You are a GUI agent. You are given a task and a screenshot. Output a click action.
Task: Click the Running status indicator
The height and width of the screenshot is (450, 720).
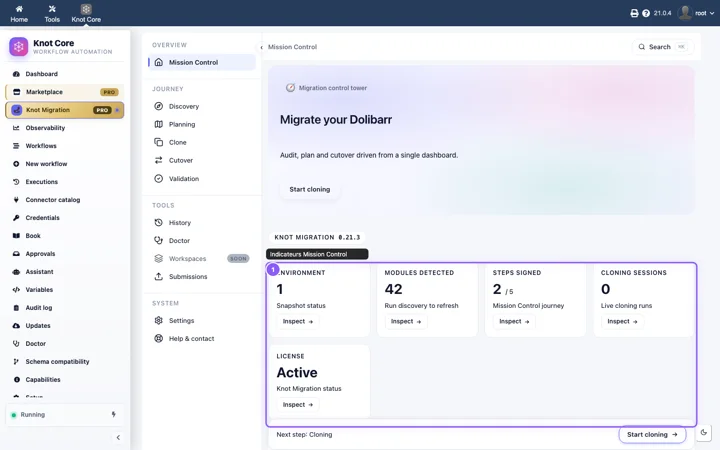click(x=28, y=415)
